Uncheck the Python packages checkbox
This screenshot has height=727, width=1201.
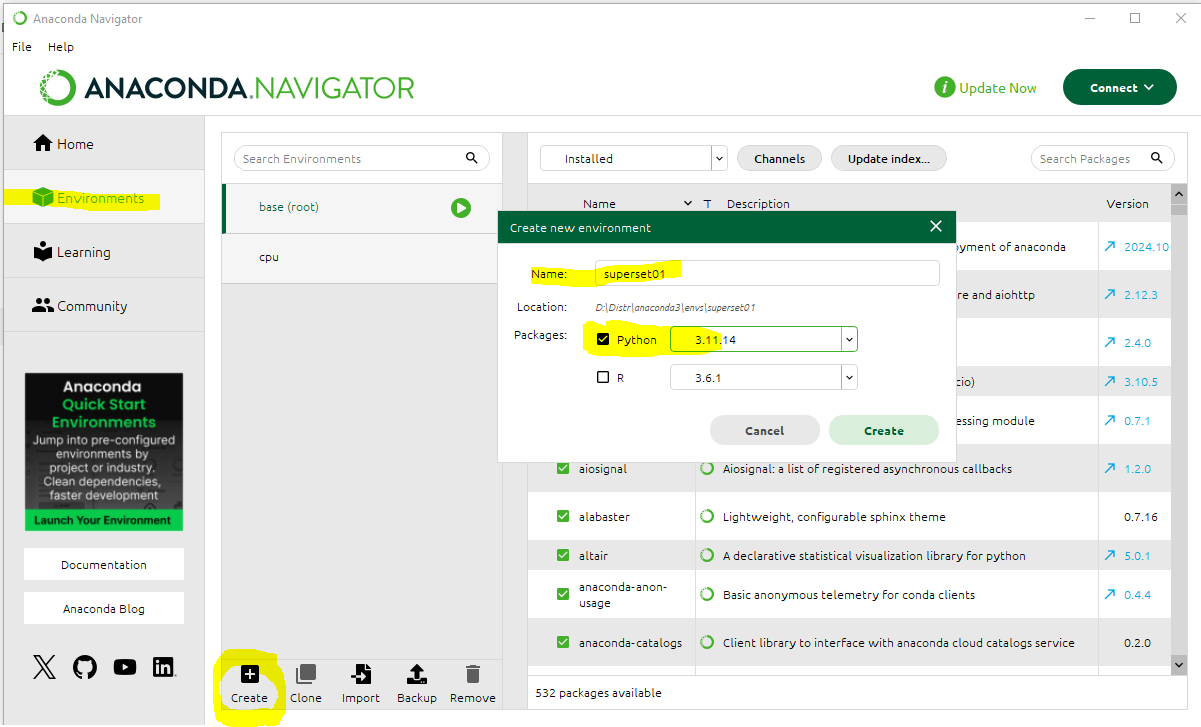click(x=602, y=340)
